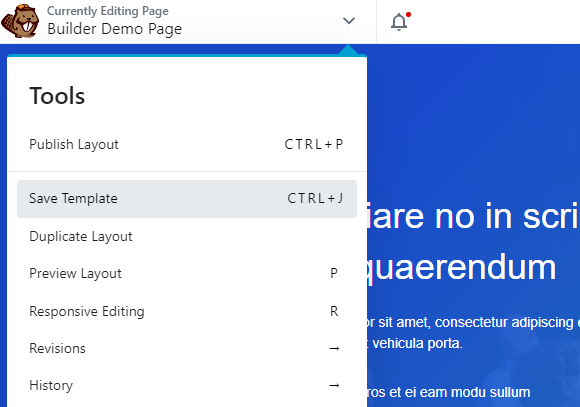Switch to Responsive Editing
This screenshot has height=407, width=580.
(187, 311)
